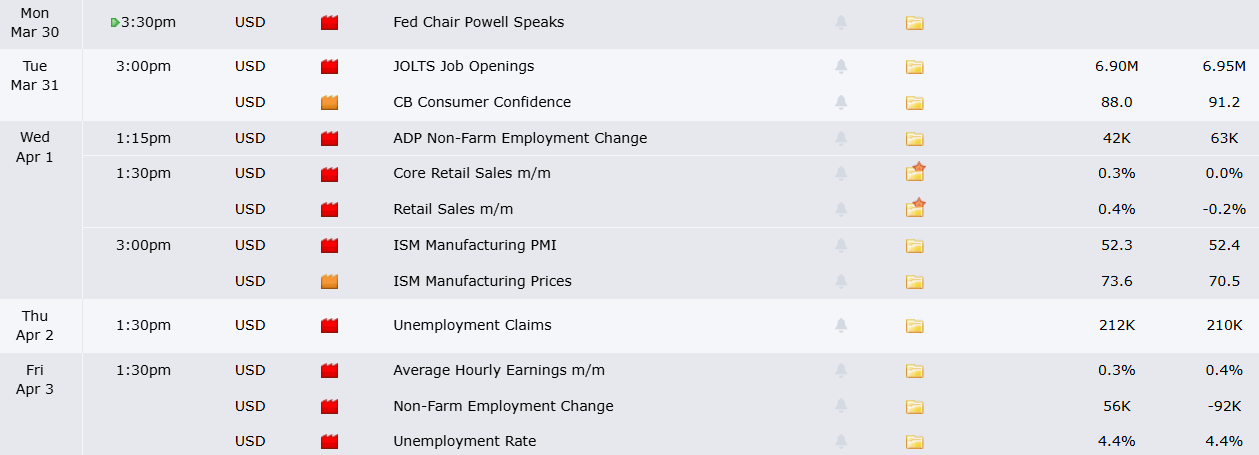This screenshot has width=1259, height=455.
Task: Click the JOLTS Job Openings event title
Action: click(x=463, y=66)
